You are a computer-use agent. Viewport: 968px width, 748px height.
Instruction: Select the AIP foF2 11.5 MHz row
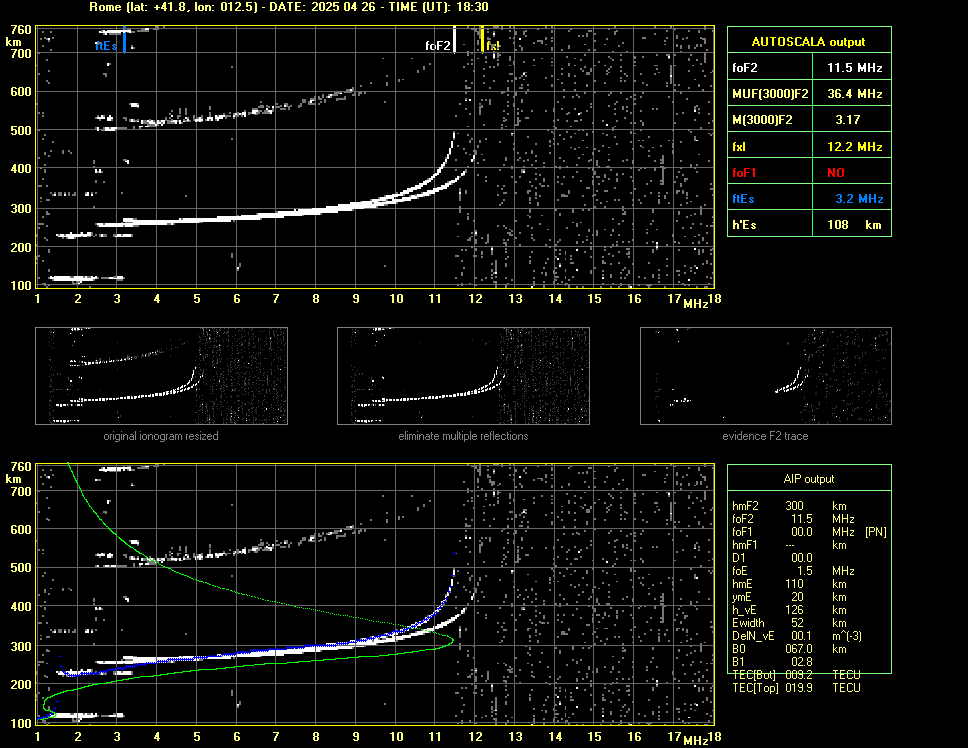(794, 518)
